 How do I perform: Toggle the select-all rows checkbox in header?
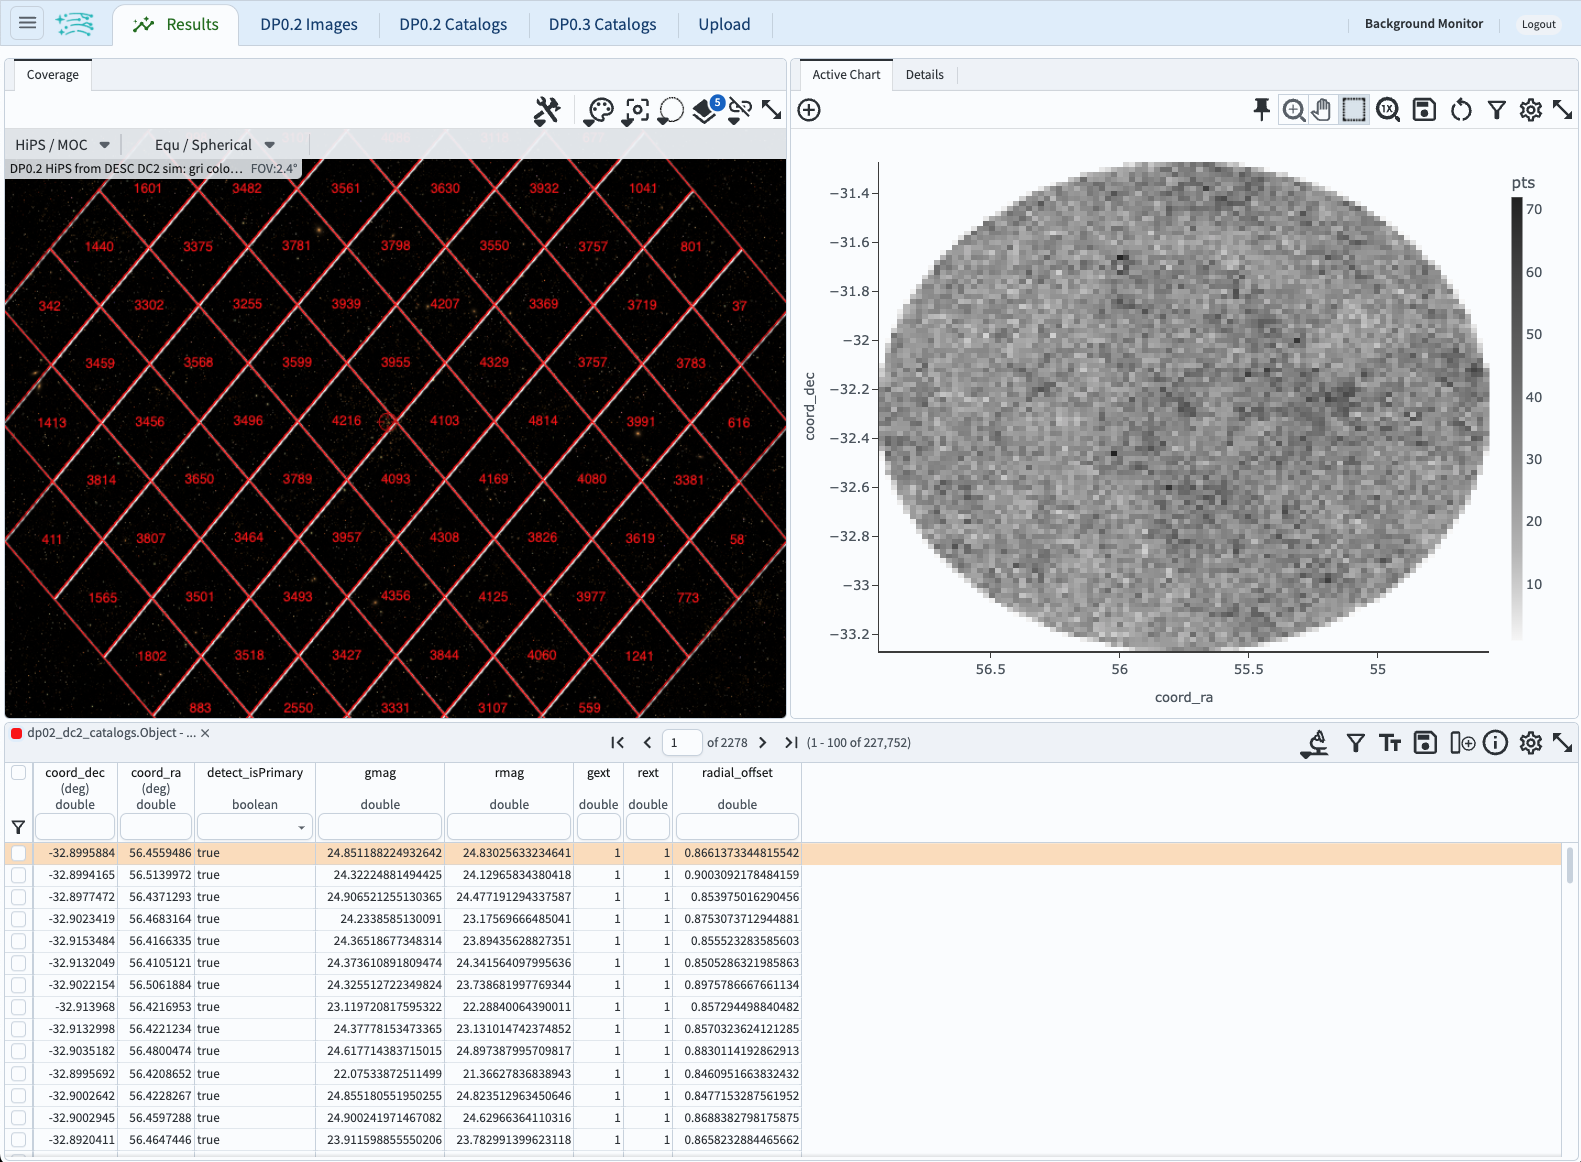19,773
